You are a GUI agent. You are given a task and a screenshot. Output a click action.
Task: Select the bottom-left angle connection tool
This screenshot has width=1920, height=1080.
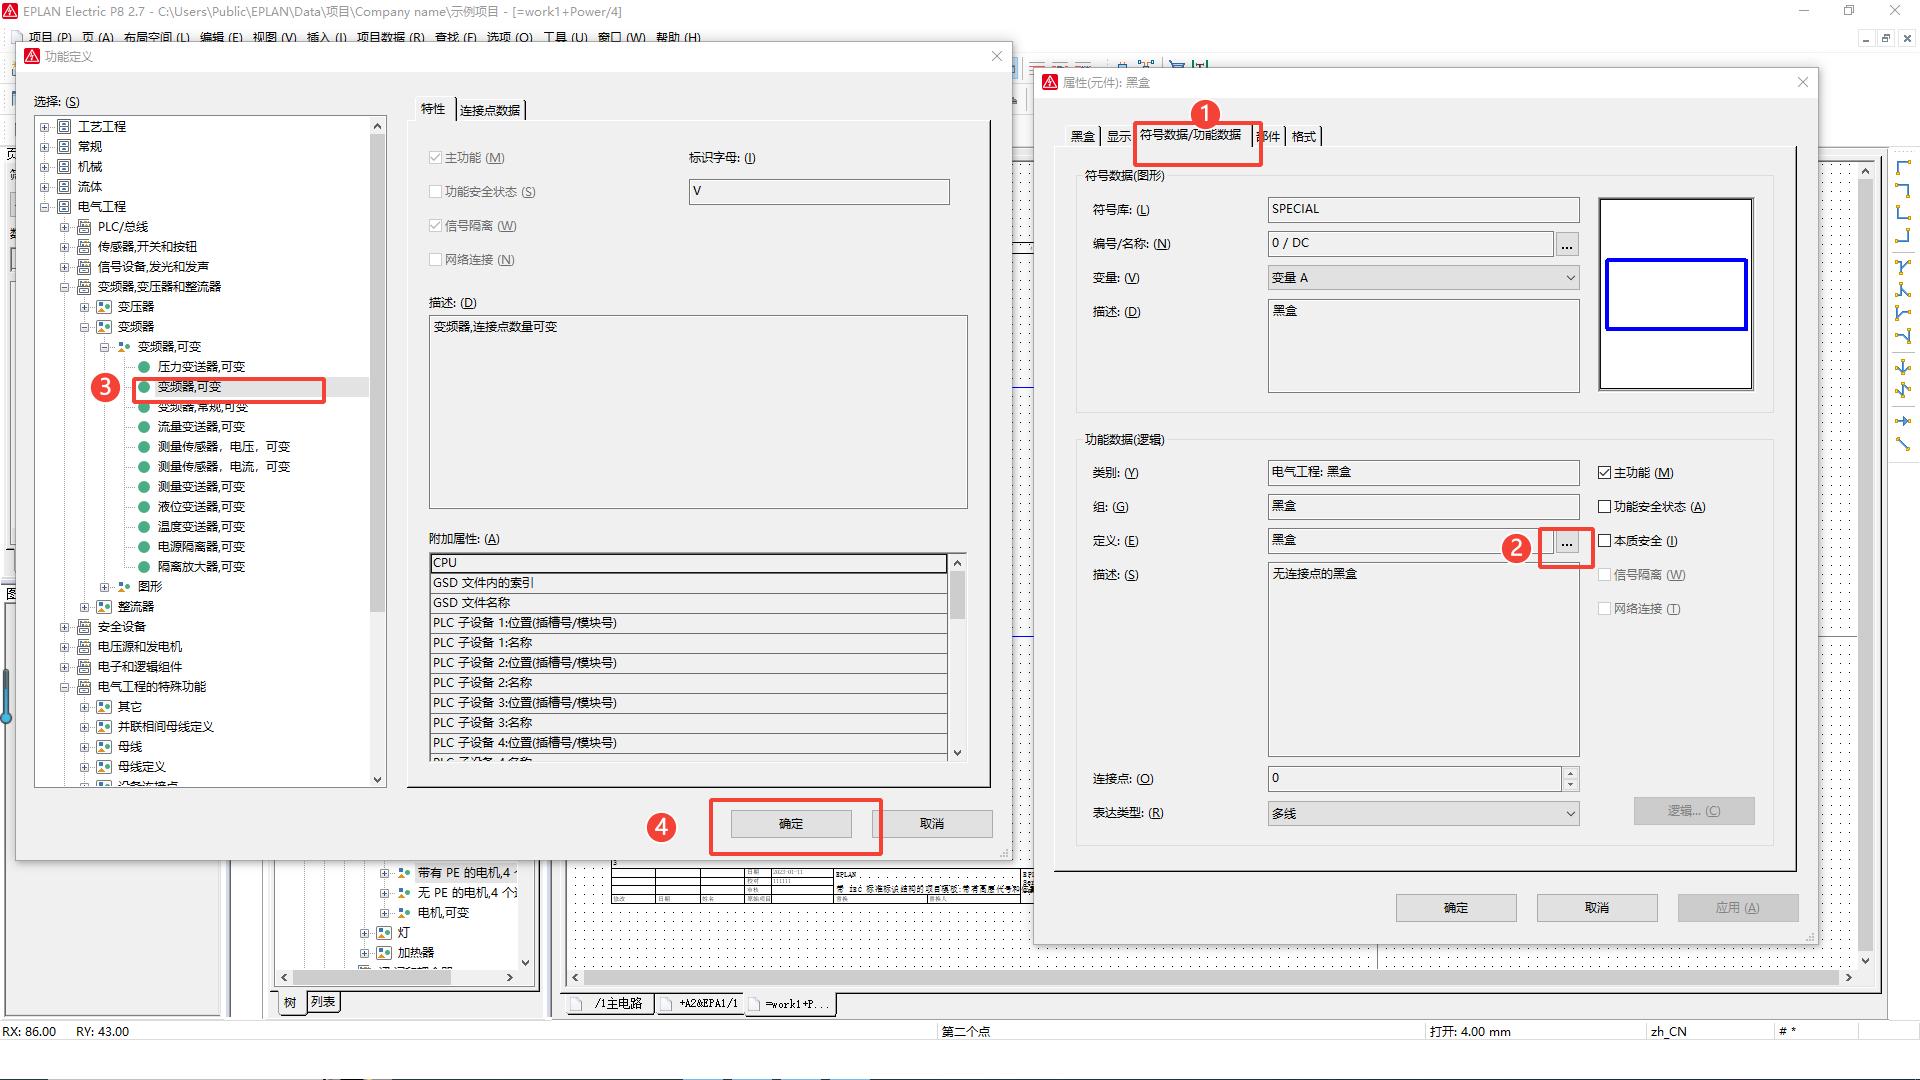coord(1903,213)
